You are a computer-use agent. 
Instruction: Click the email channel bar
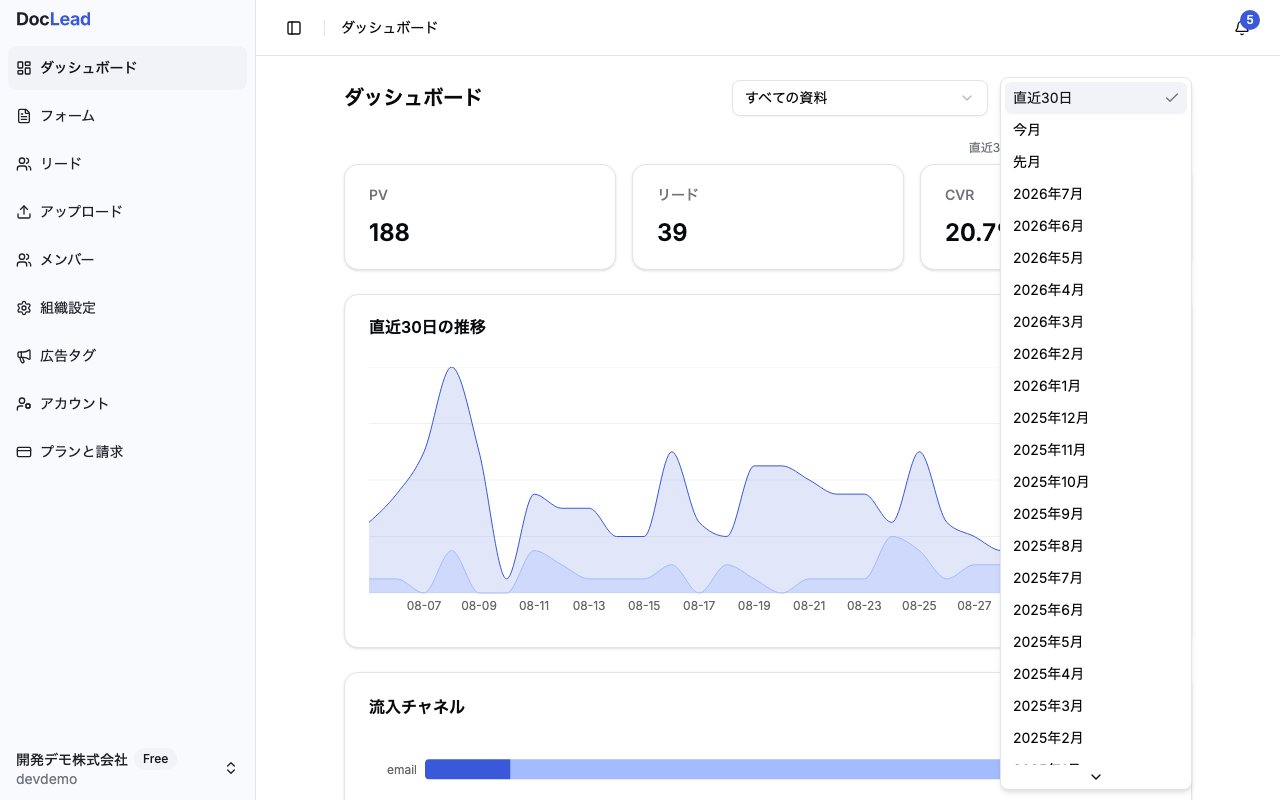point(712,769)
